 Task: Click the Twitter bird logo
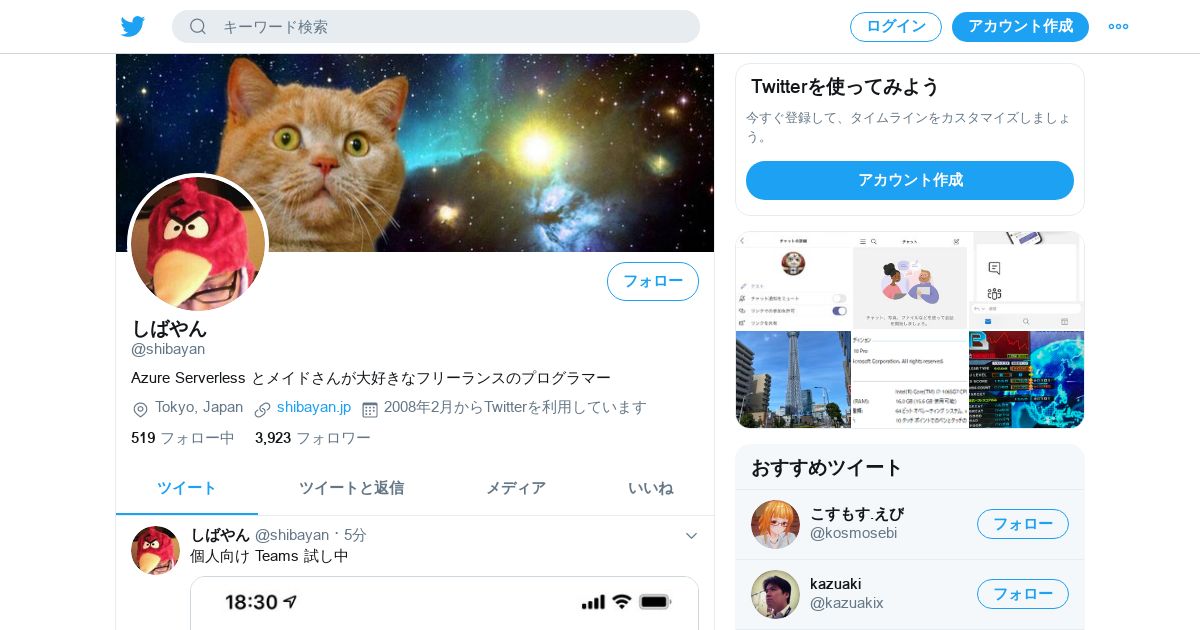[133, 26]
